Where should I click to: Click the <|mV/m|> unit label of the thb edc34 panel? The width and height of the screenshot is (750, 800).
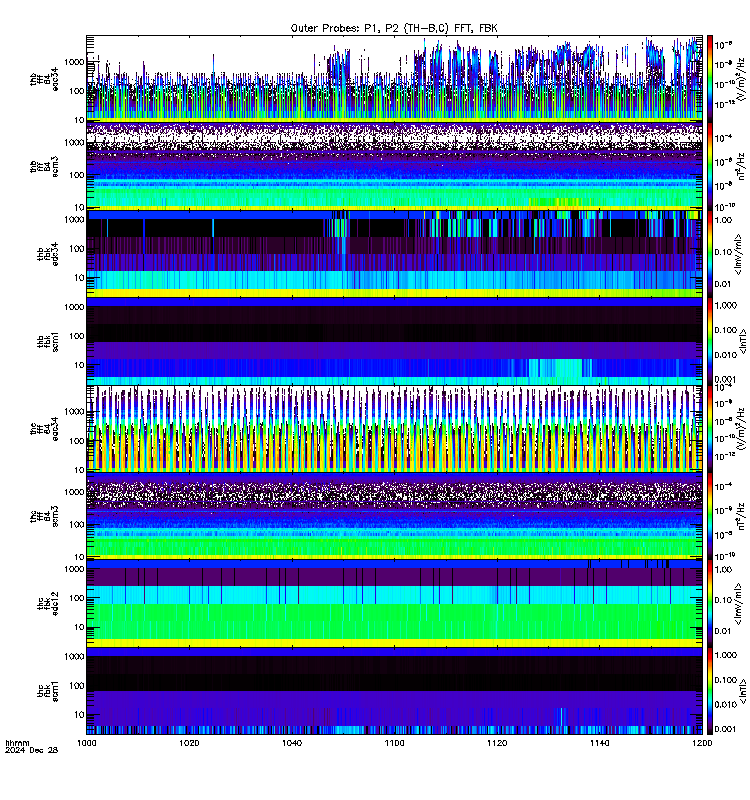[x=738, y=253]
